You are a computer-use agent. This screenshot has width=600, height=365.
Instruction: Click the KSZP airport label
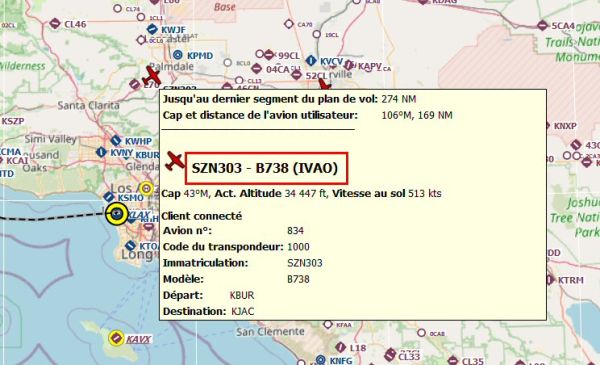[x=13, y=121]
